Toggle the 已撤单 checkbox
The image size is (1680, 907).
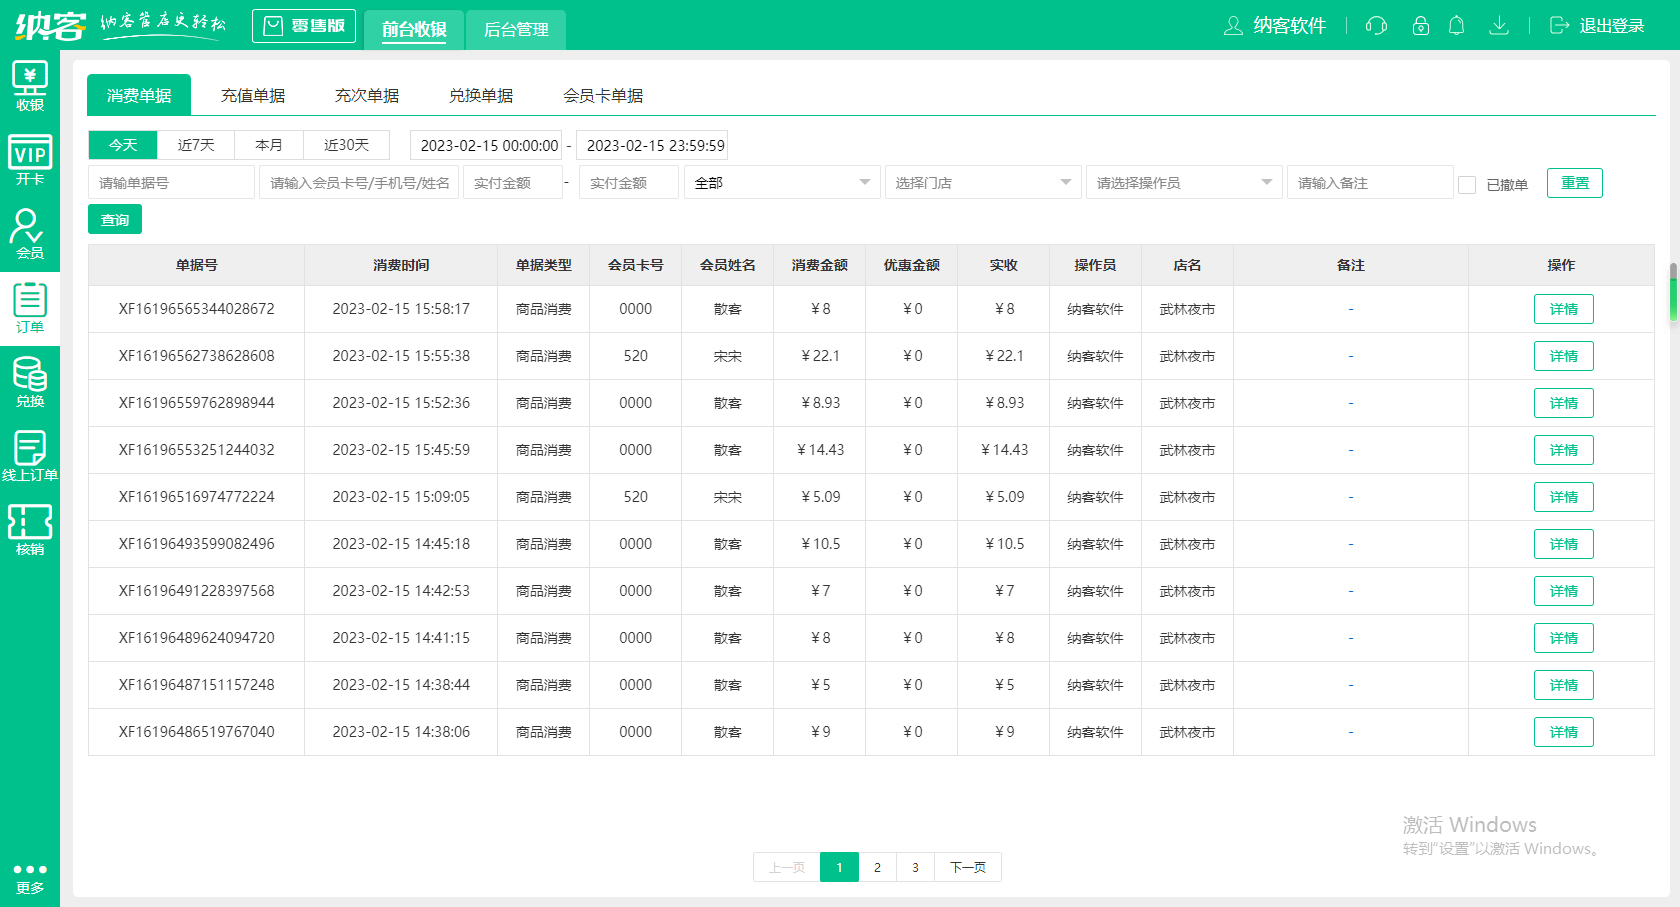1467,185
